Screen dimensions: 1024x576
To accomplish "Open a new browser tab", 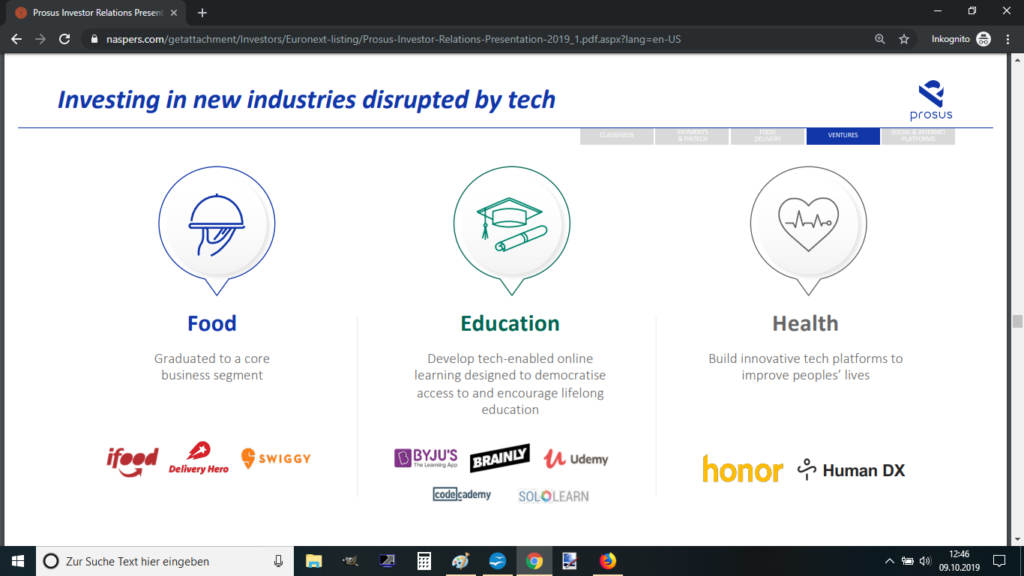I will coord(202,12).
